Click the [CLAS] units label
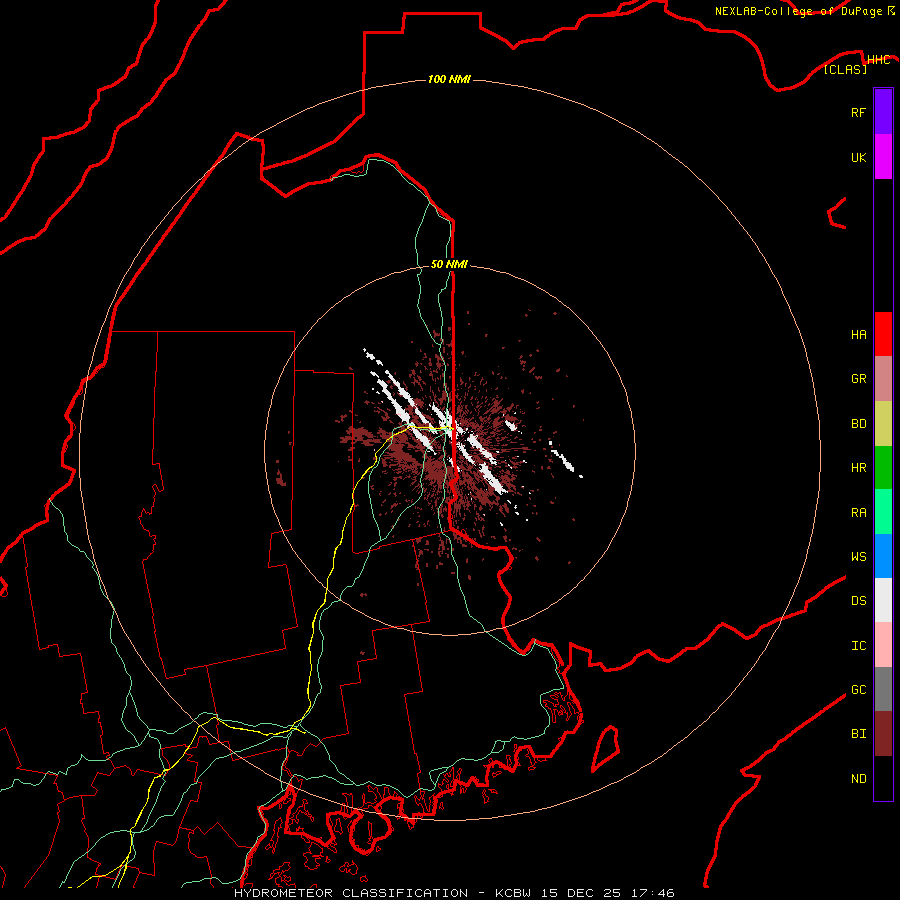 [x=845, y=70]
